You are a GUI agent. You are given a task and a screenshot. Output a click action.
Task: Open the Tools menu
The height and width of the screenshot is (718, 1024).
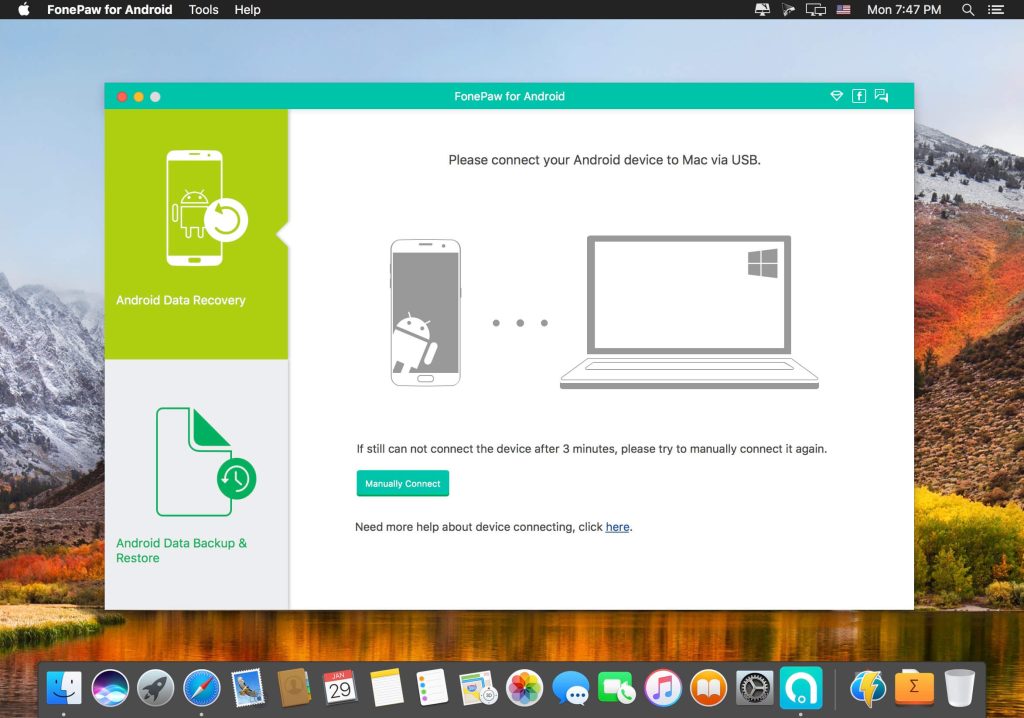click(x=203, y=10)
